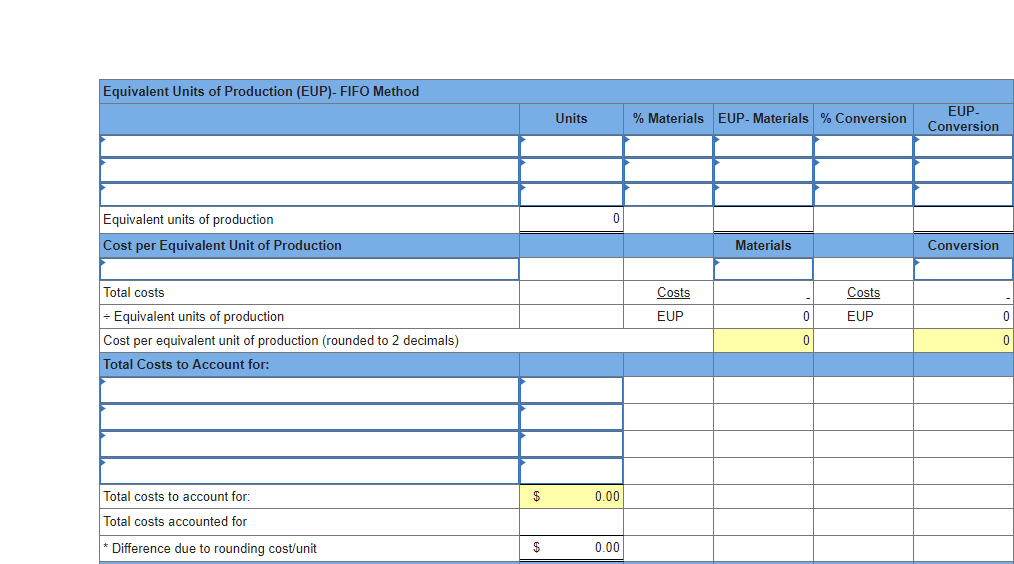This screenshot has height=564, width=1014.
Task: Click first row Units input cell
Action: point(571,146)
